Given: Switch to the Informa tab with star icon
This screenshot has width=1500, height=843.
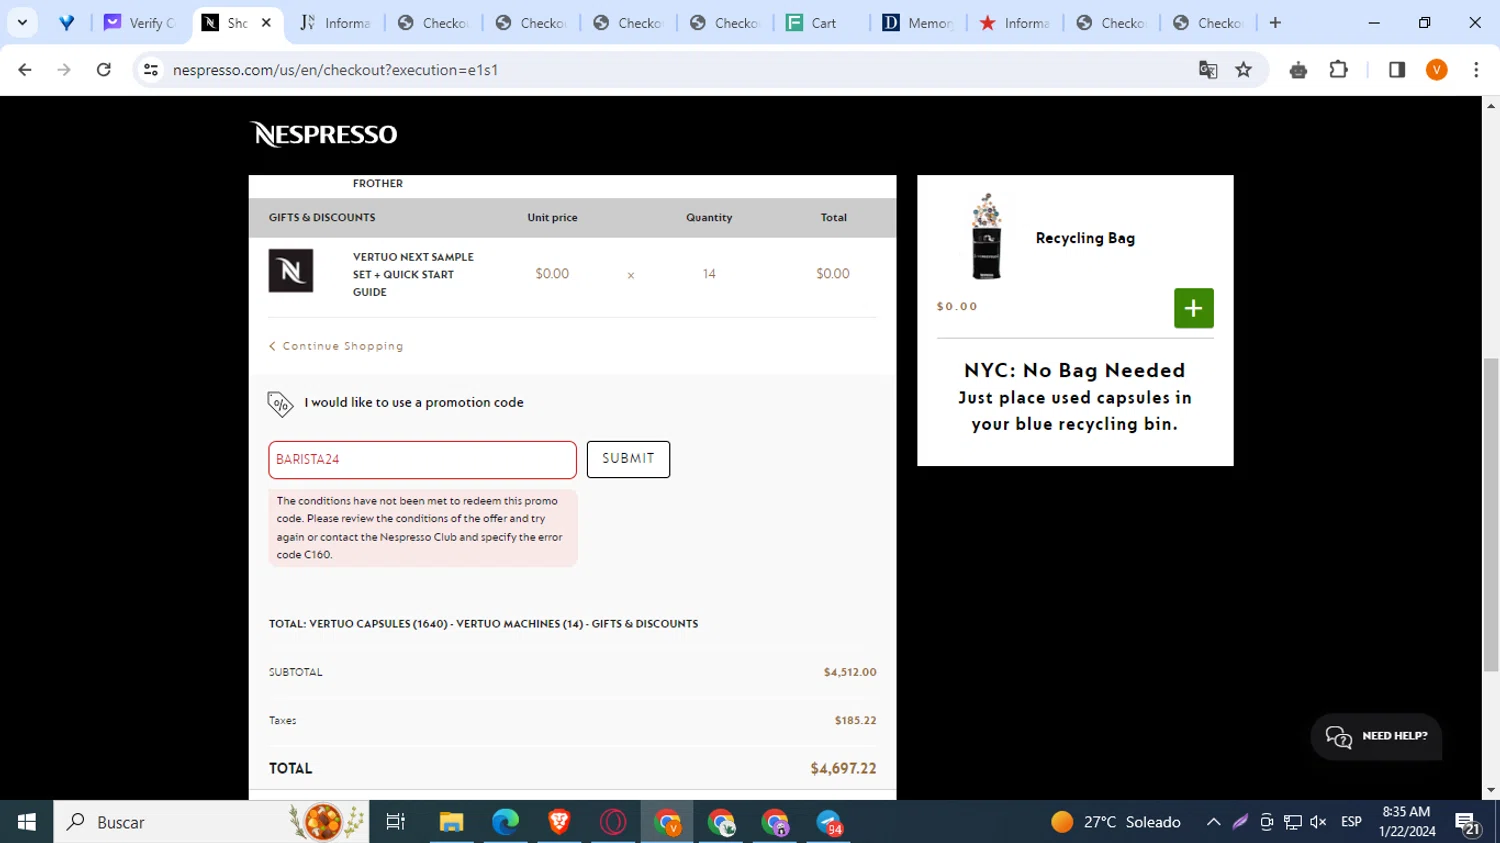Looking at the screenshot, I should click(x=1015, y=23).
